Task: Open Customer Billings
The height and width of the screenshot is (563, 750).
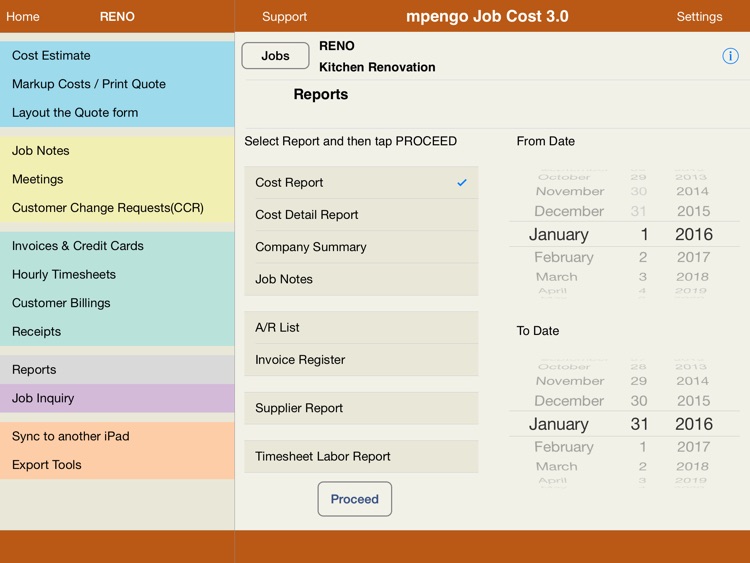Action: (x=117, y=303)
